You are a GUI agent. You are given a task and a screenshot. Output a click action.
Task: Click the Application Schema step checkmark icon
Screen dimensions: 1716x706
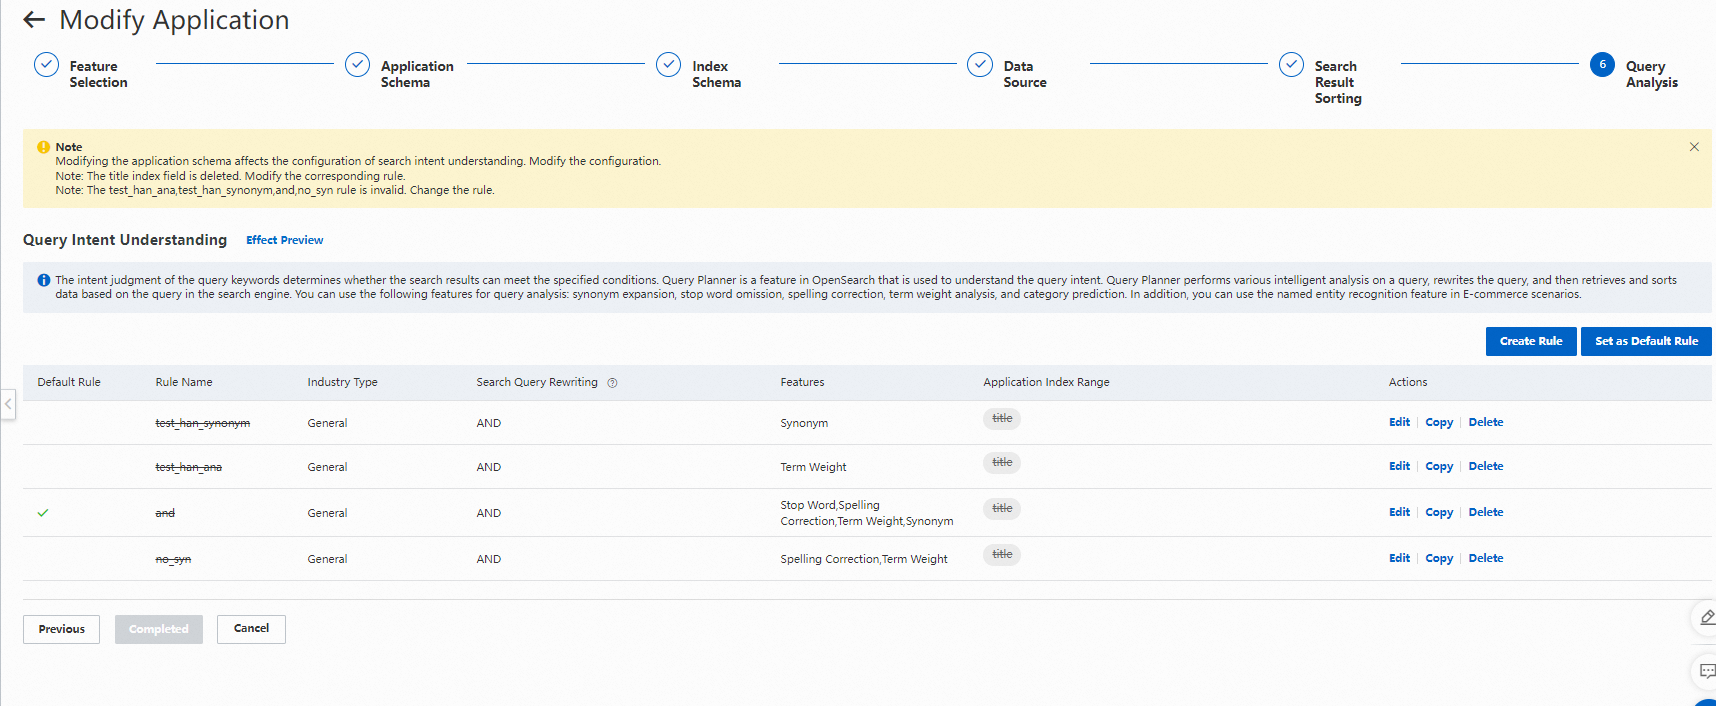coord(357,65)
